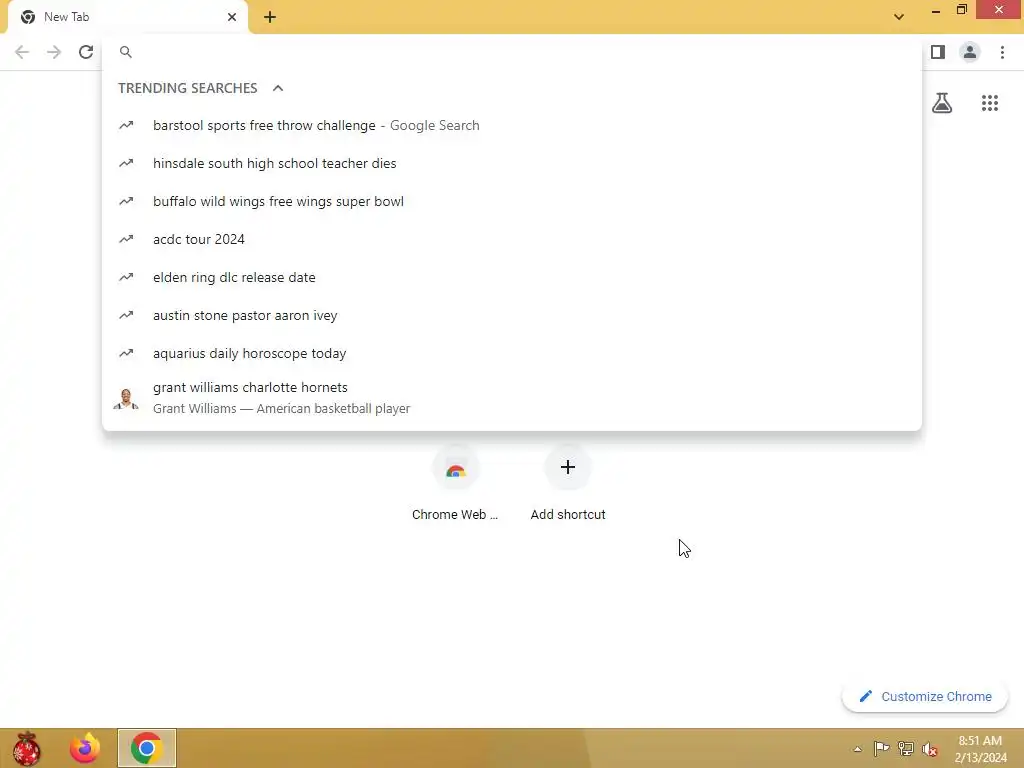The width and height of the screenshot is (1024, 768).
Task: Open the Google apps grid
Action: 990,103
